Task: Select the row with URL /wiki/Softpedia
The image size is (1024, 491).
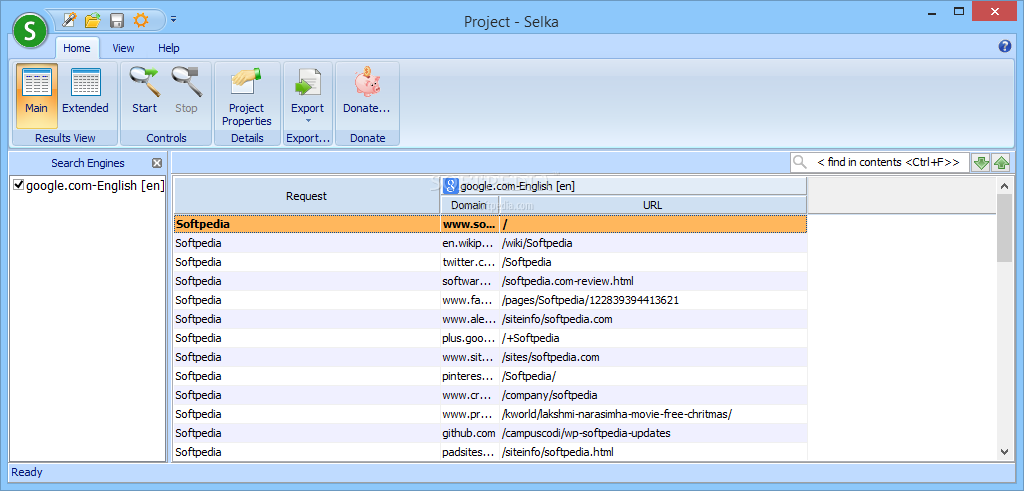Action: point(490,243)
